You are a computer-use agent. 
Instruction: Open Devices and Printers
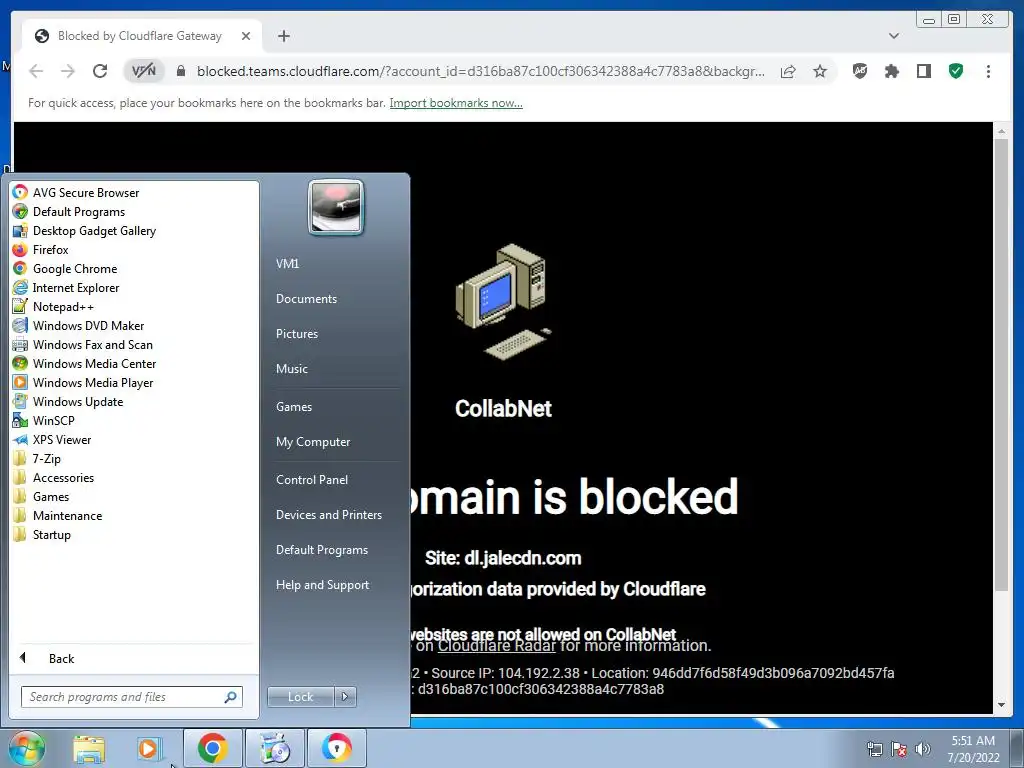[x=328, y=515]
